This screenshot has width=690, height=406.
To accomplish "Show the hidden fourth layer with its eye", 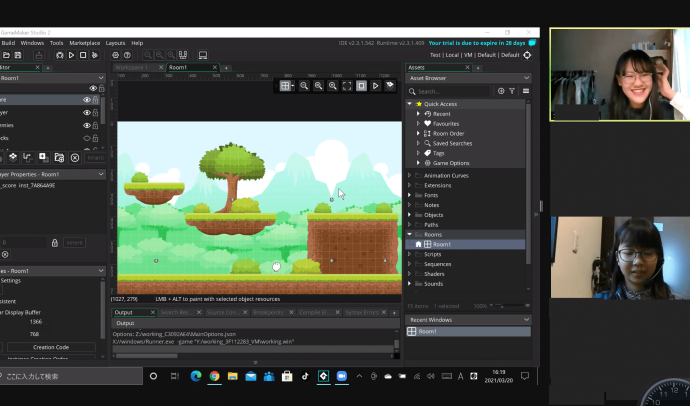I will click(87, 138).
